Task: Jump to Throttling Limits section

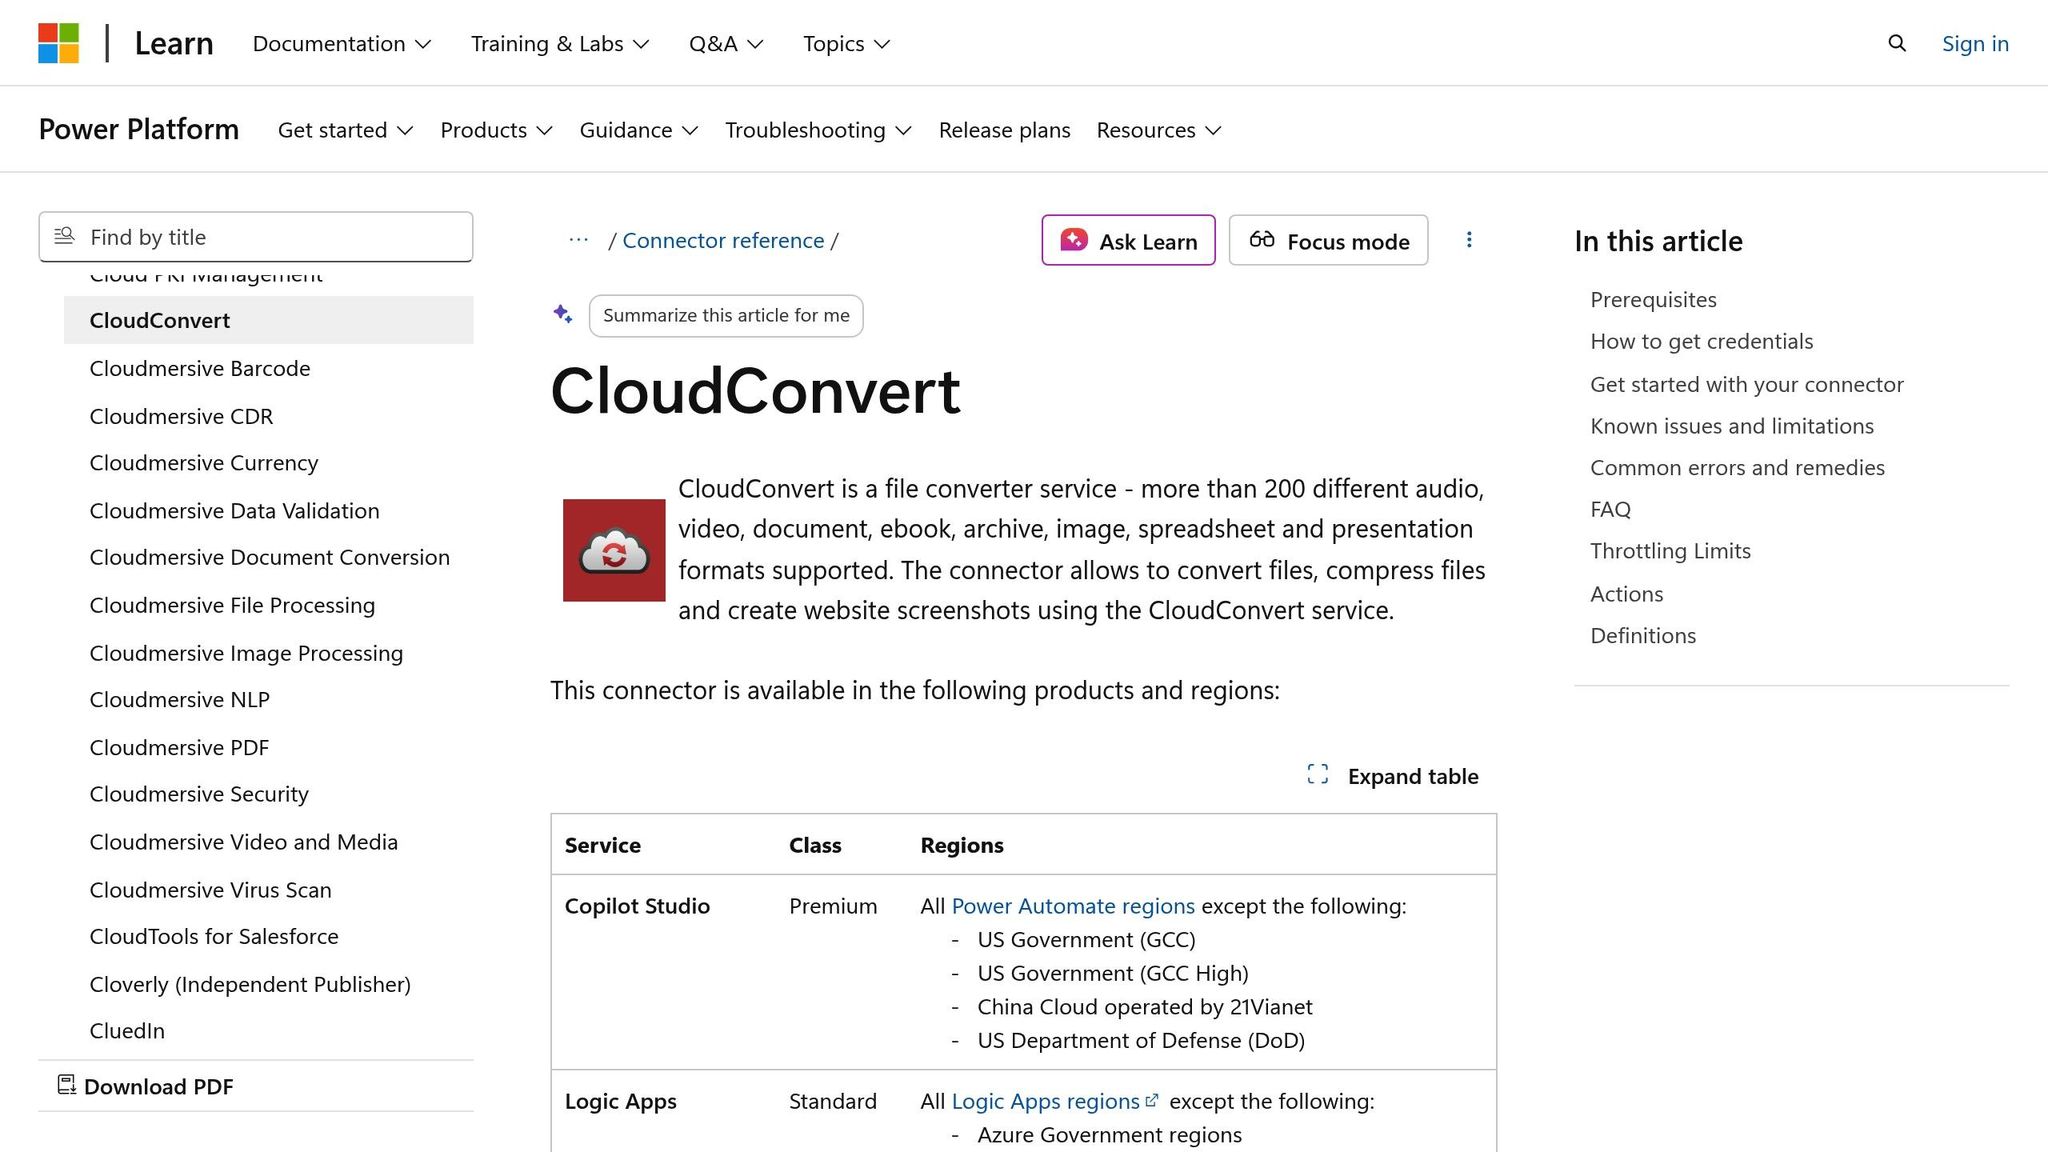Action: coord(1670,550)
